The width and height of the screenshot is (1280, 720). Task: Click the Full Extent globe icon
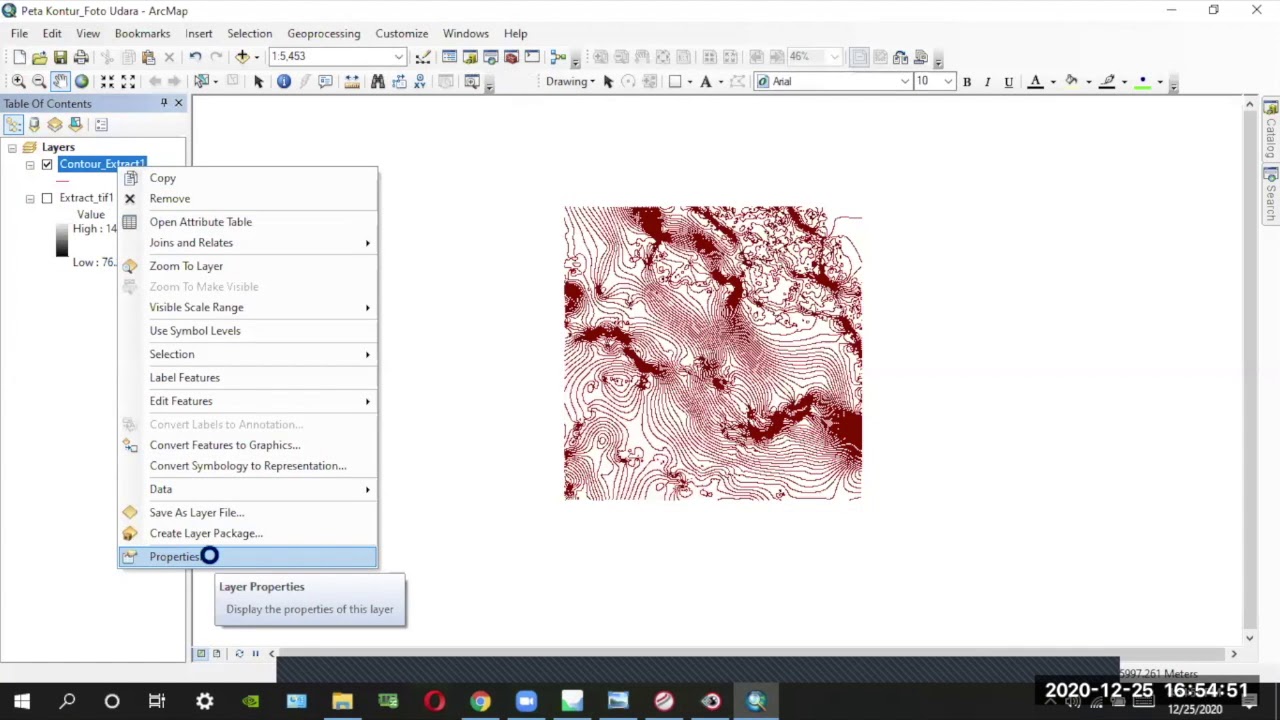pos(82,81)
